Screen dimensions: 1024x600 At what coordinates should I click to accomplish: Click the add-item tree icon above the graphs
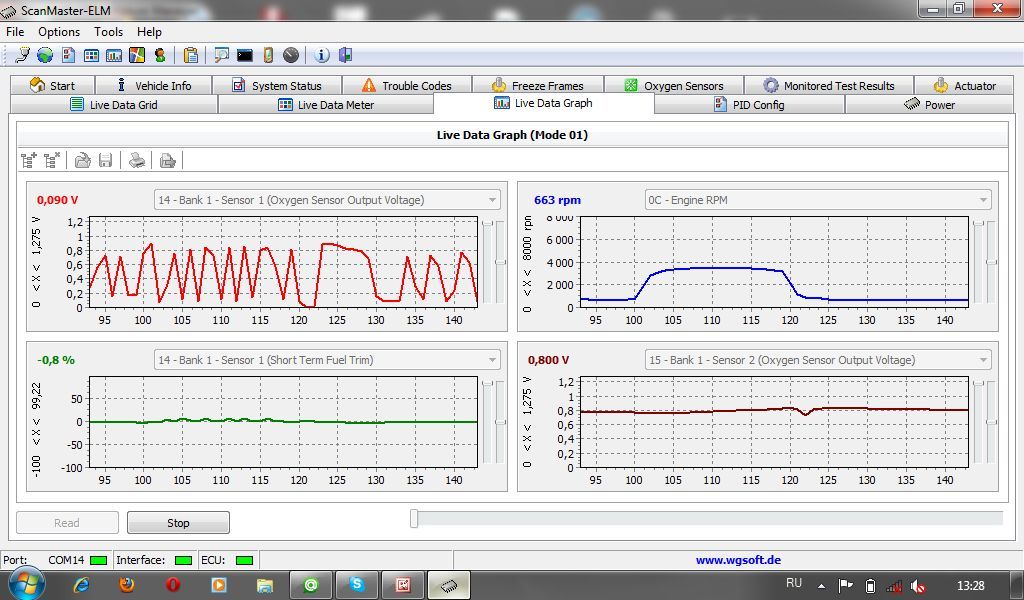click(29, 160)
